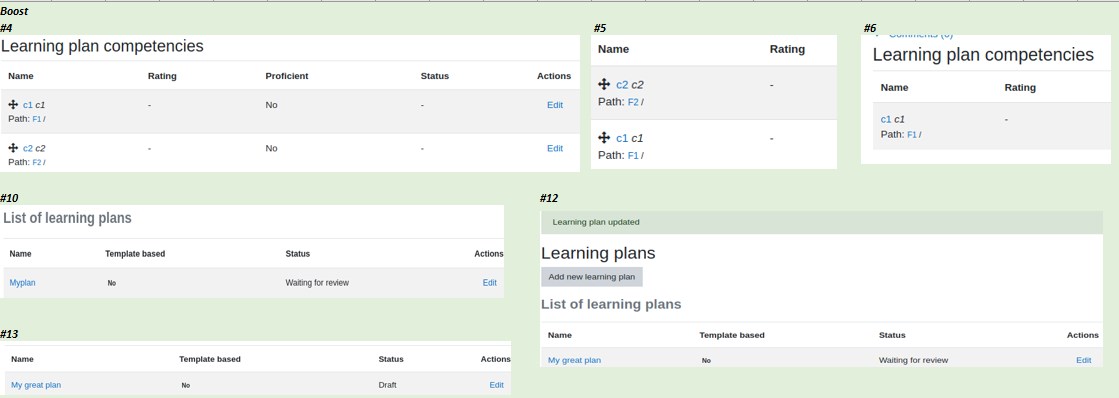Viewport: 1119px width, 398px height.
Task: Click move icon beside c2 in panel #5
Action: click(604, 84)
